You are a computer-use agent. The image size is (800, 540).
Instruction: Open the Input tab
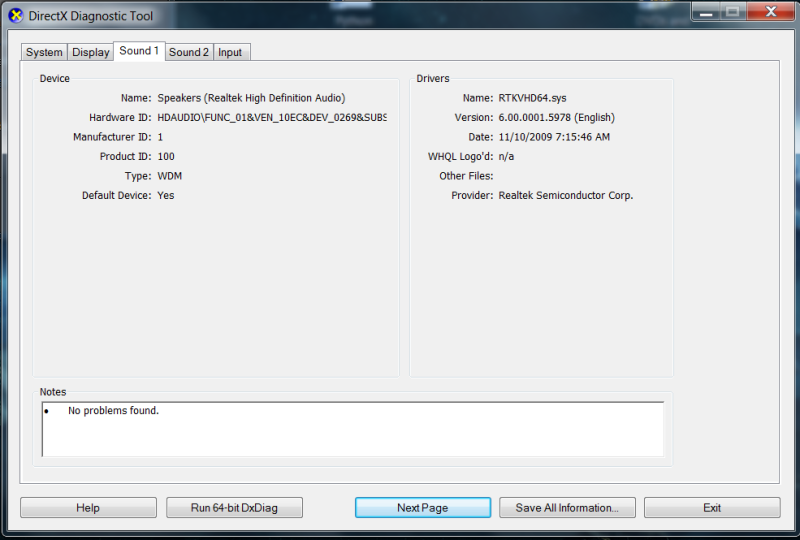(231, 52)
